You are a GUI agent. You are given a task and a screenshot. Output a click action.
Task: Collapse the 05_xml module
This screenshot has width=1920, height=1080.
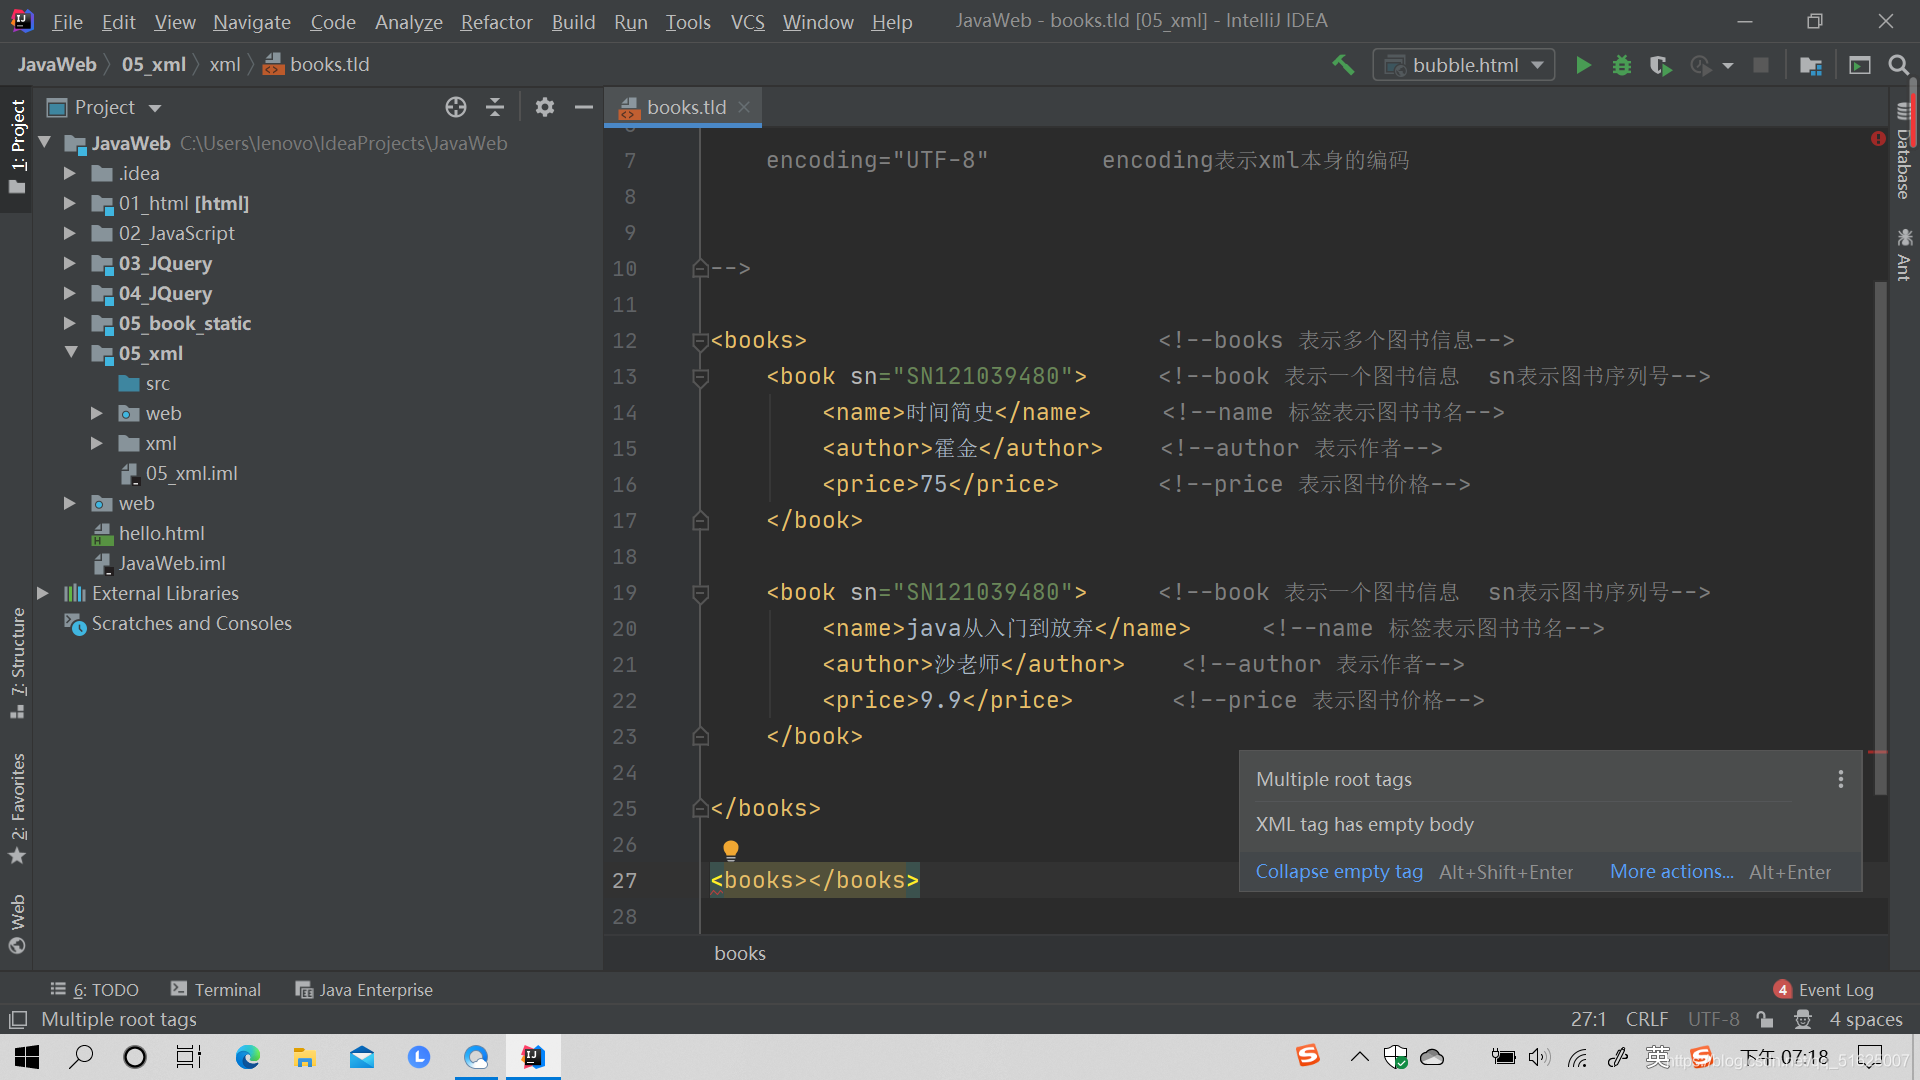(71, 352)
